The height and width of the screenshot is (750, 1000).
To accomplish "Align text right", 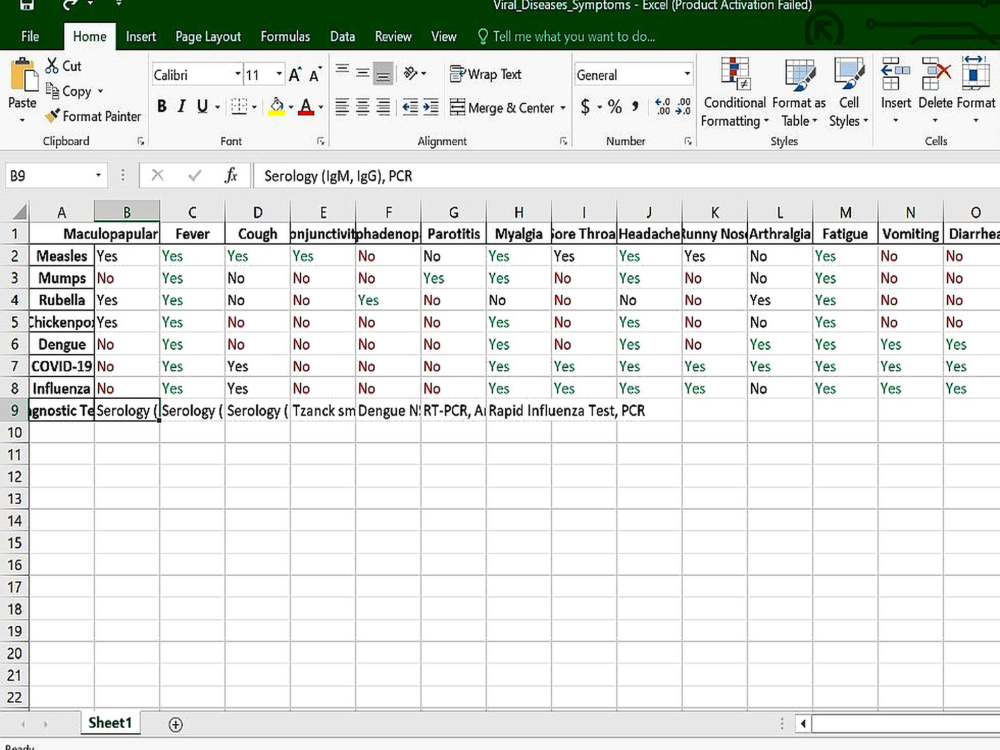I will point(383,107).
